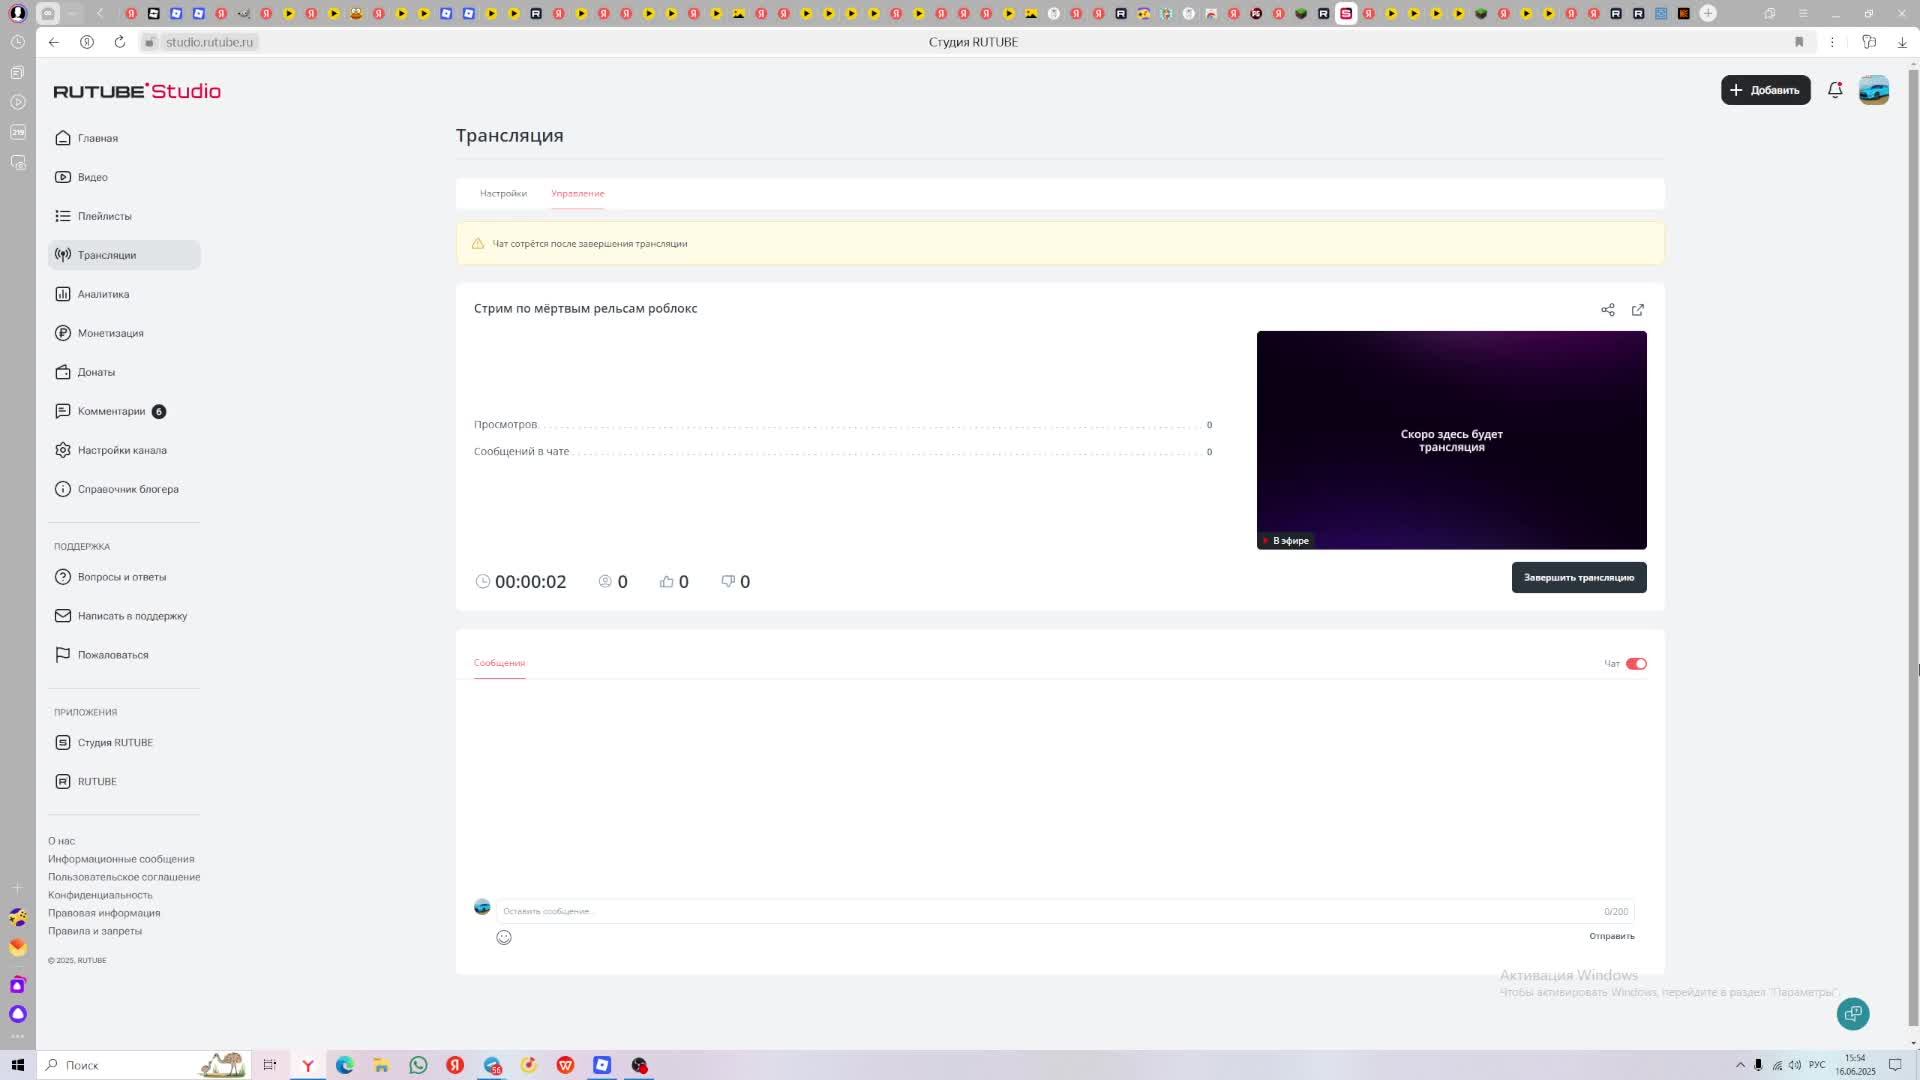Open File Explorer from the taskbar
The image size is (1920, 1080).
[381, 1065]
